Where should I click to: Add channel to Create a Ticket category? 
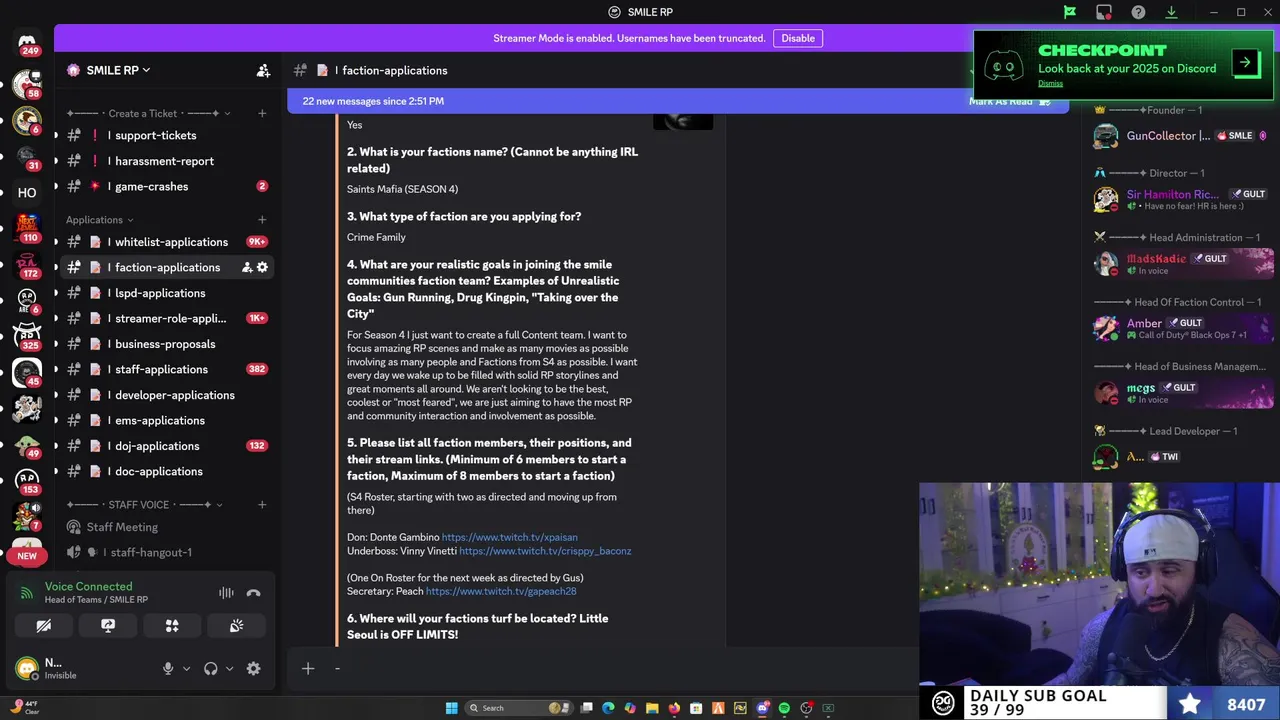click(x=262, y=113)
